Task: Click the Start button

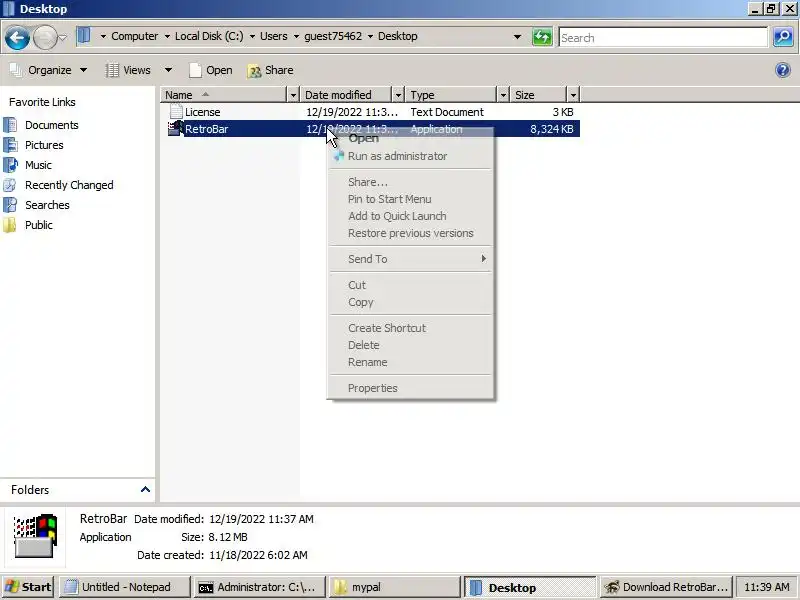Action: click(x=29, y=587)
